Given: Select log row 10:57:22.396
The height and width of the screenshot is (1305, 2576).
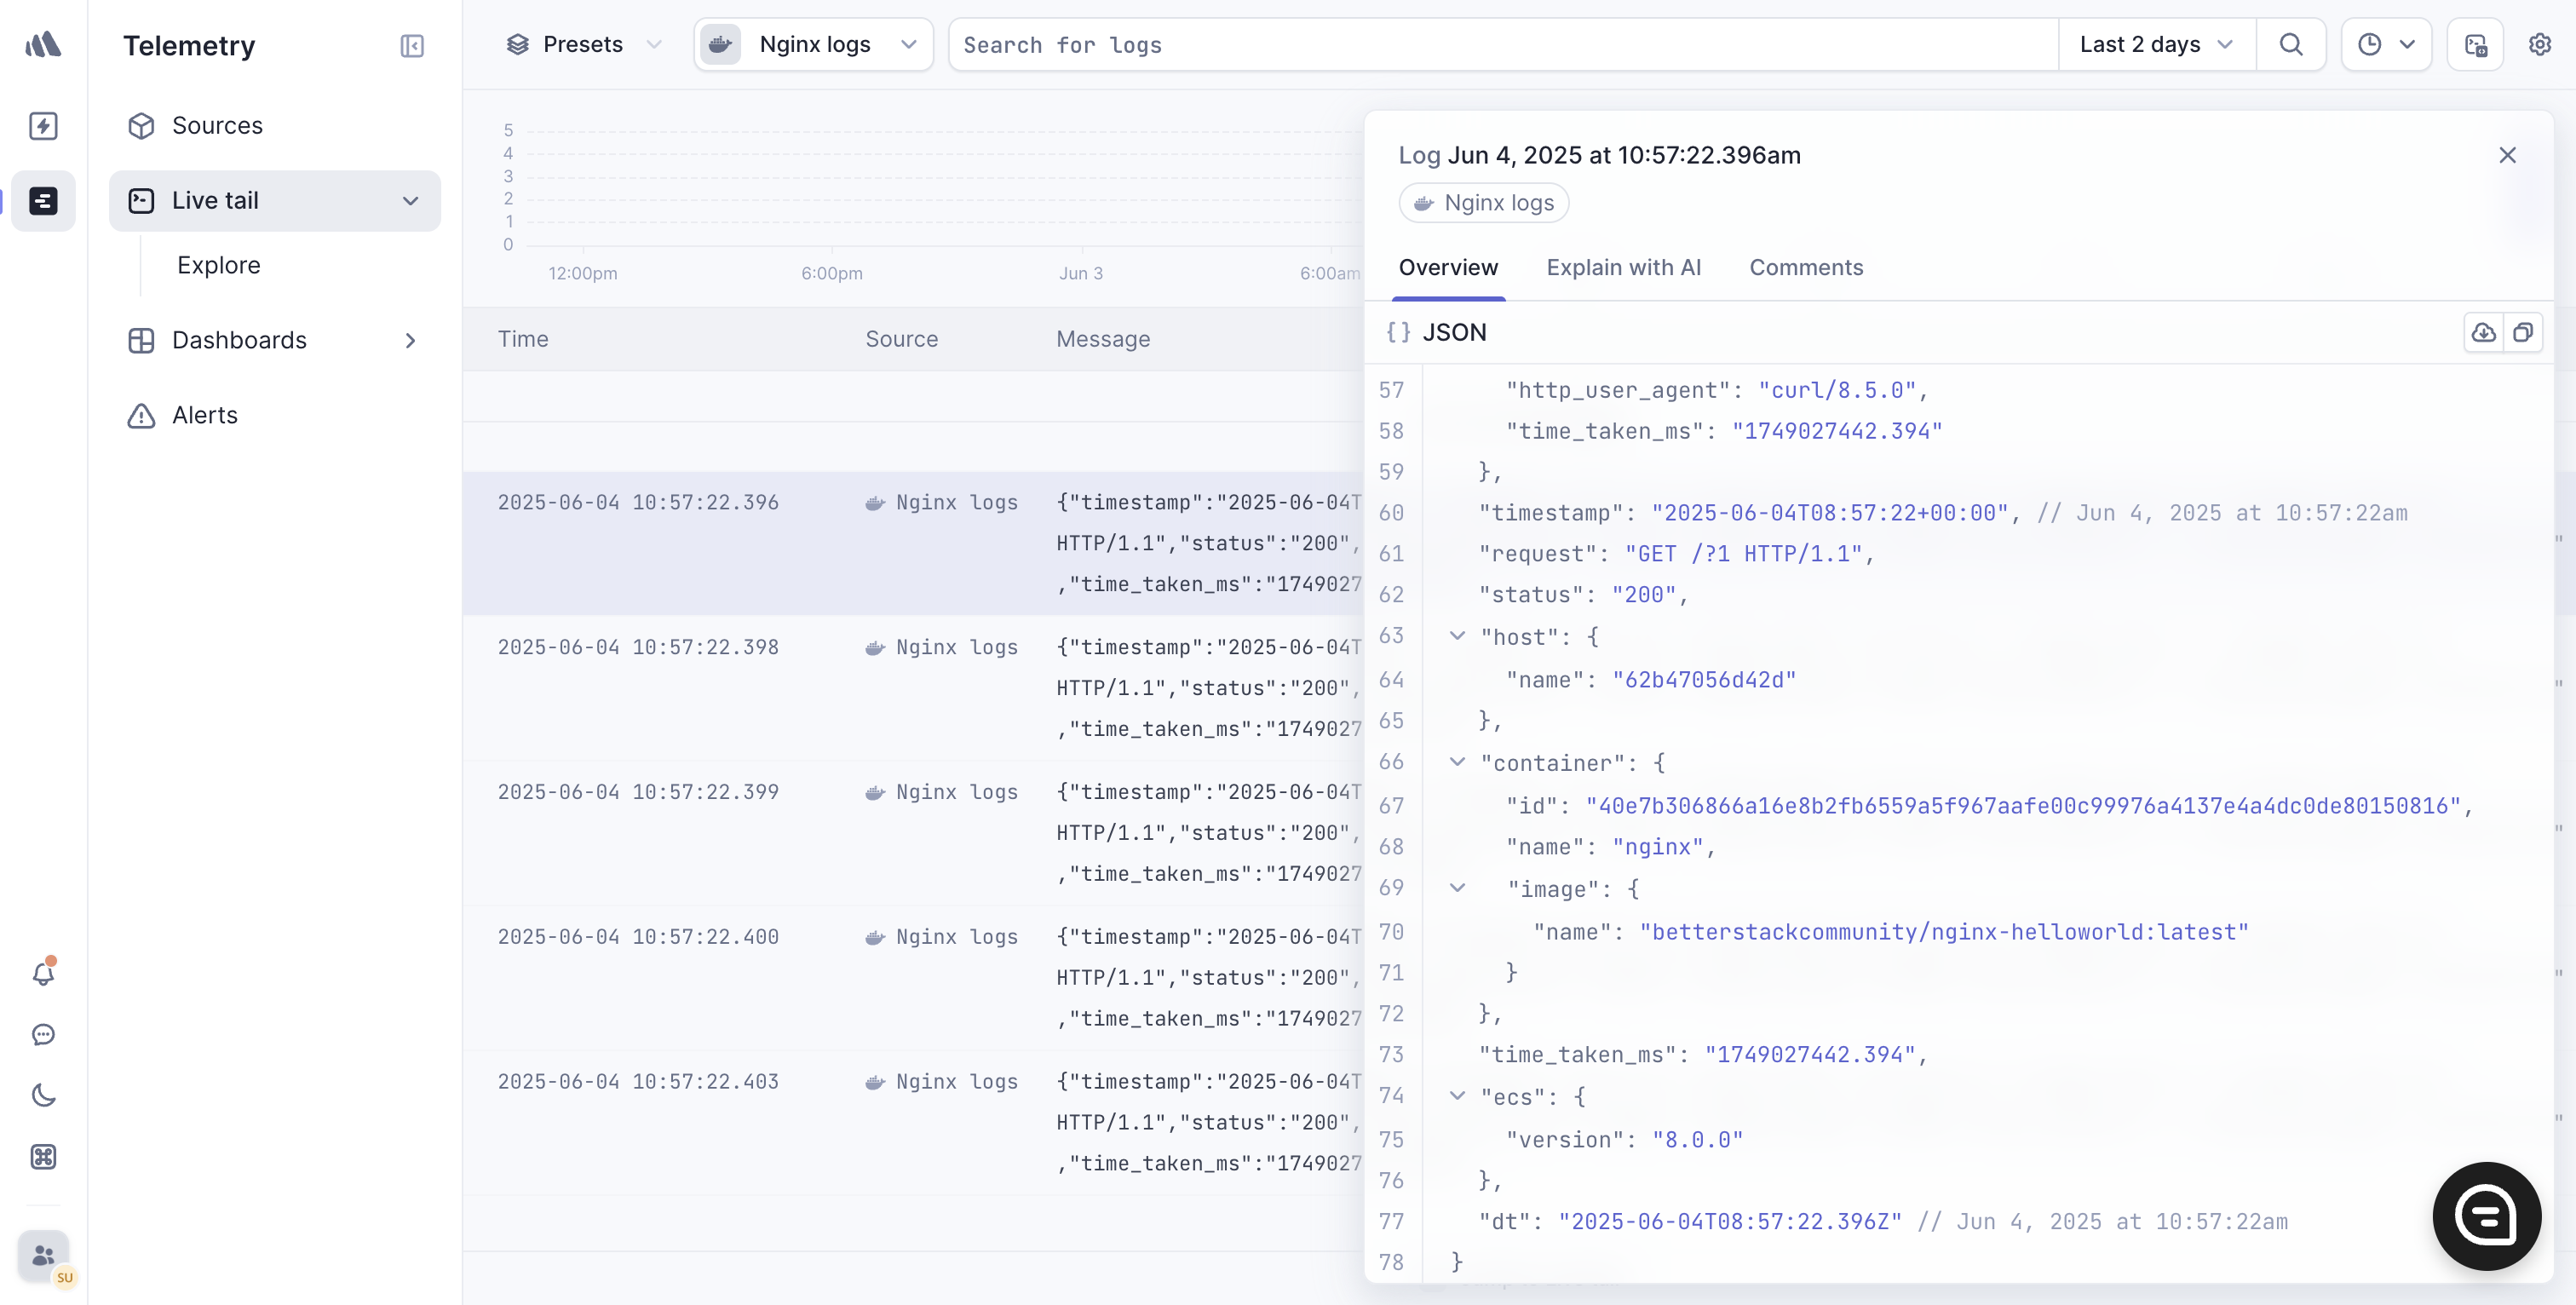Looking at the screenshot, I should point(913,543).
